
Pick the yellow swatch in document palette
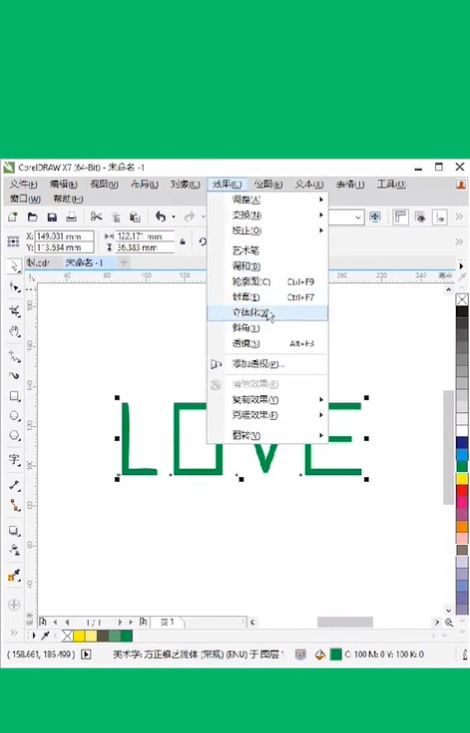80,636
